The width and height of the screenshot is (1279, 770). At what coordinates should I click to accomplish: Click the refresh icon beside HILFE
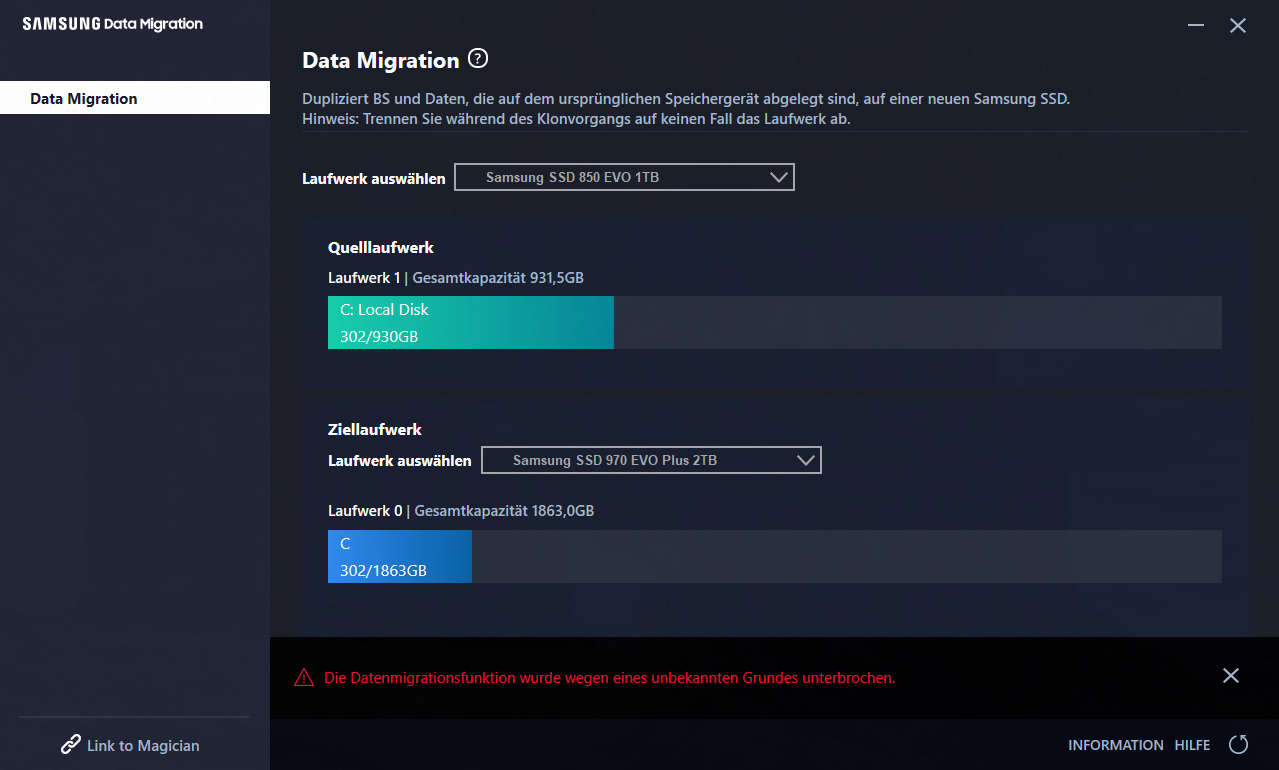coord(1238,744)
